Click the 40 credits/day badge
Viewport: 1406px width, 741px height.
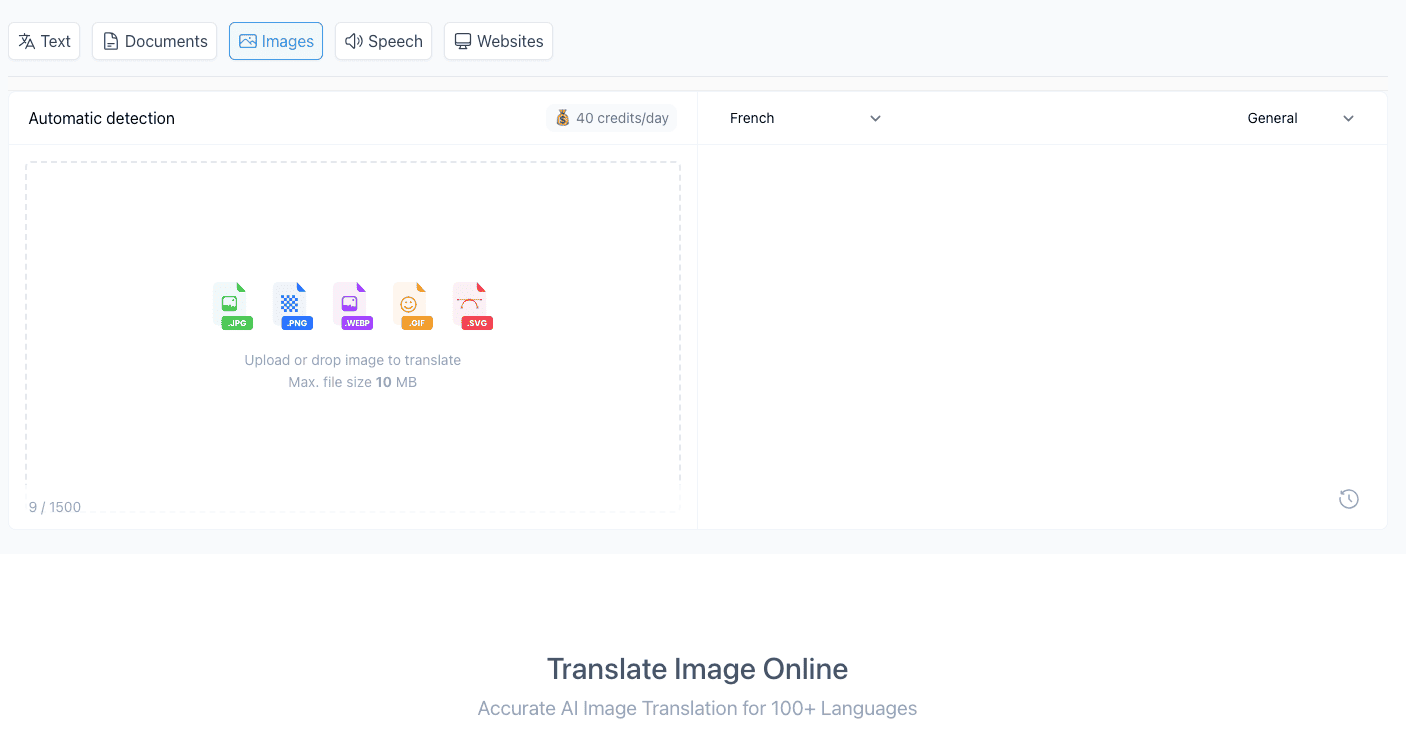tap(611, 117)
